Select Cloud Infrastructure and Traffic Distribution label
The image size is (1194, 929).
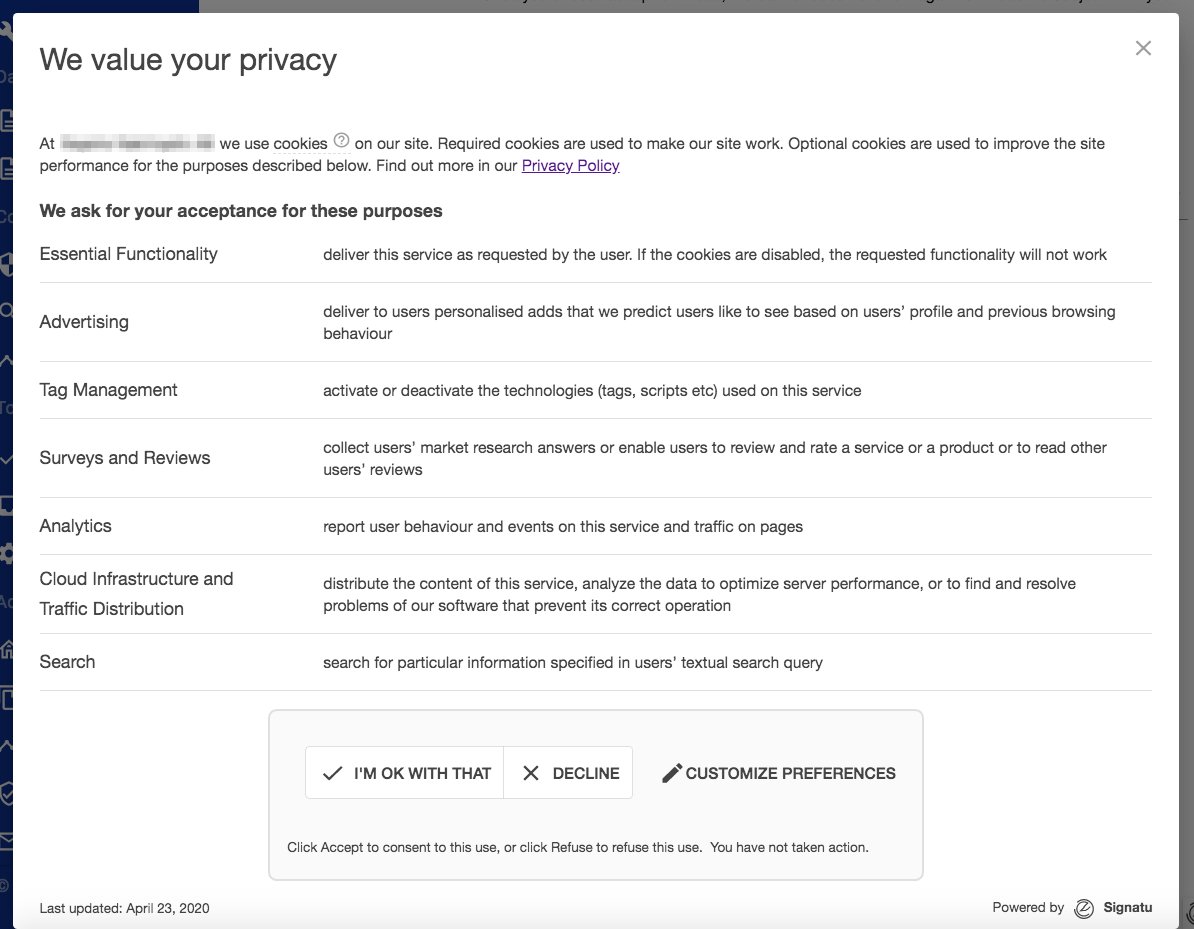[x=136, y=594]
